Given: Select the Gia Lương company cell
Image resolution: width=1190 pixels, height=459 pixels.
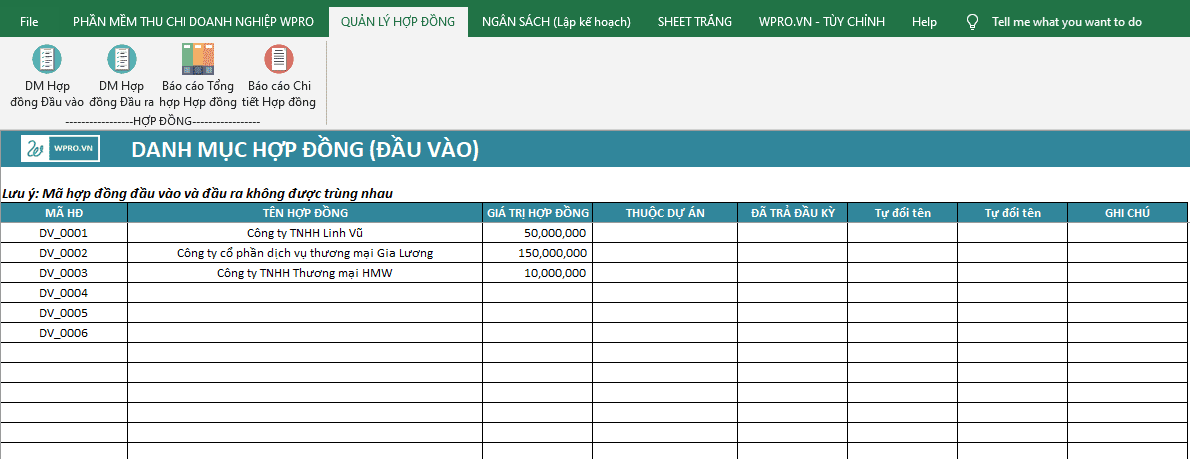Looking at the screenshot, I should 305,253.
